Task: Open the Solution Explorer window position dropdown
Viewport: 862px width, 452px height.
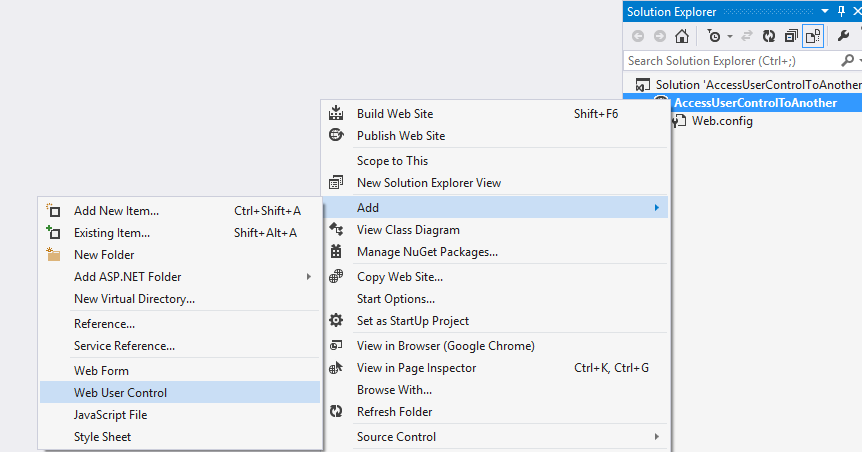Action: [x=826, y=11]
